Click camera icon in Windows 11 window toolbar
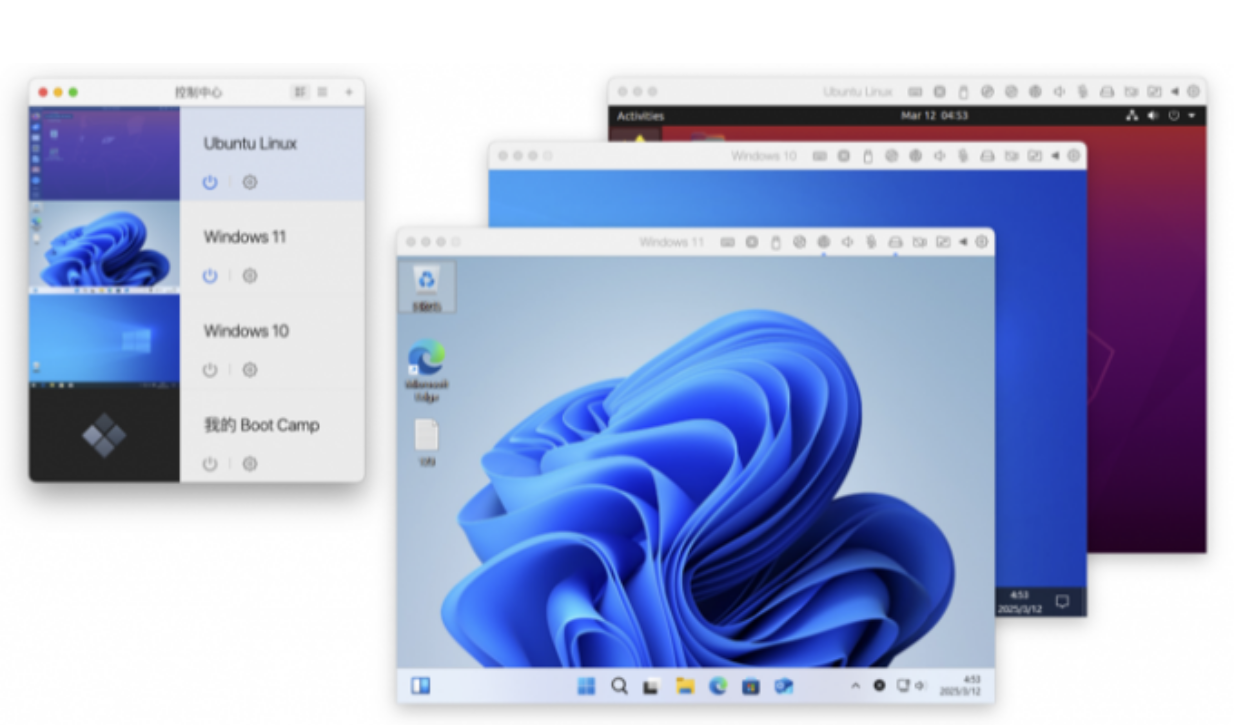The image size is (1251, 725). (x=919, y=242)
